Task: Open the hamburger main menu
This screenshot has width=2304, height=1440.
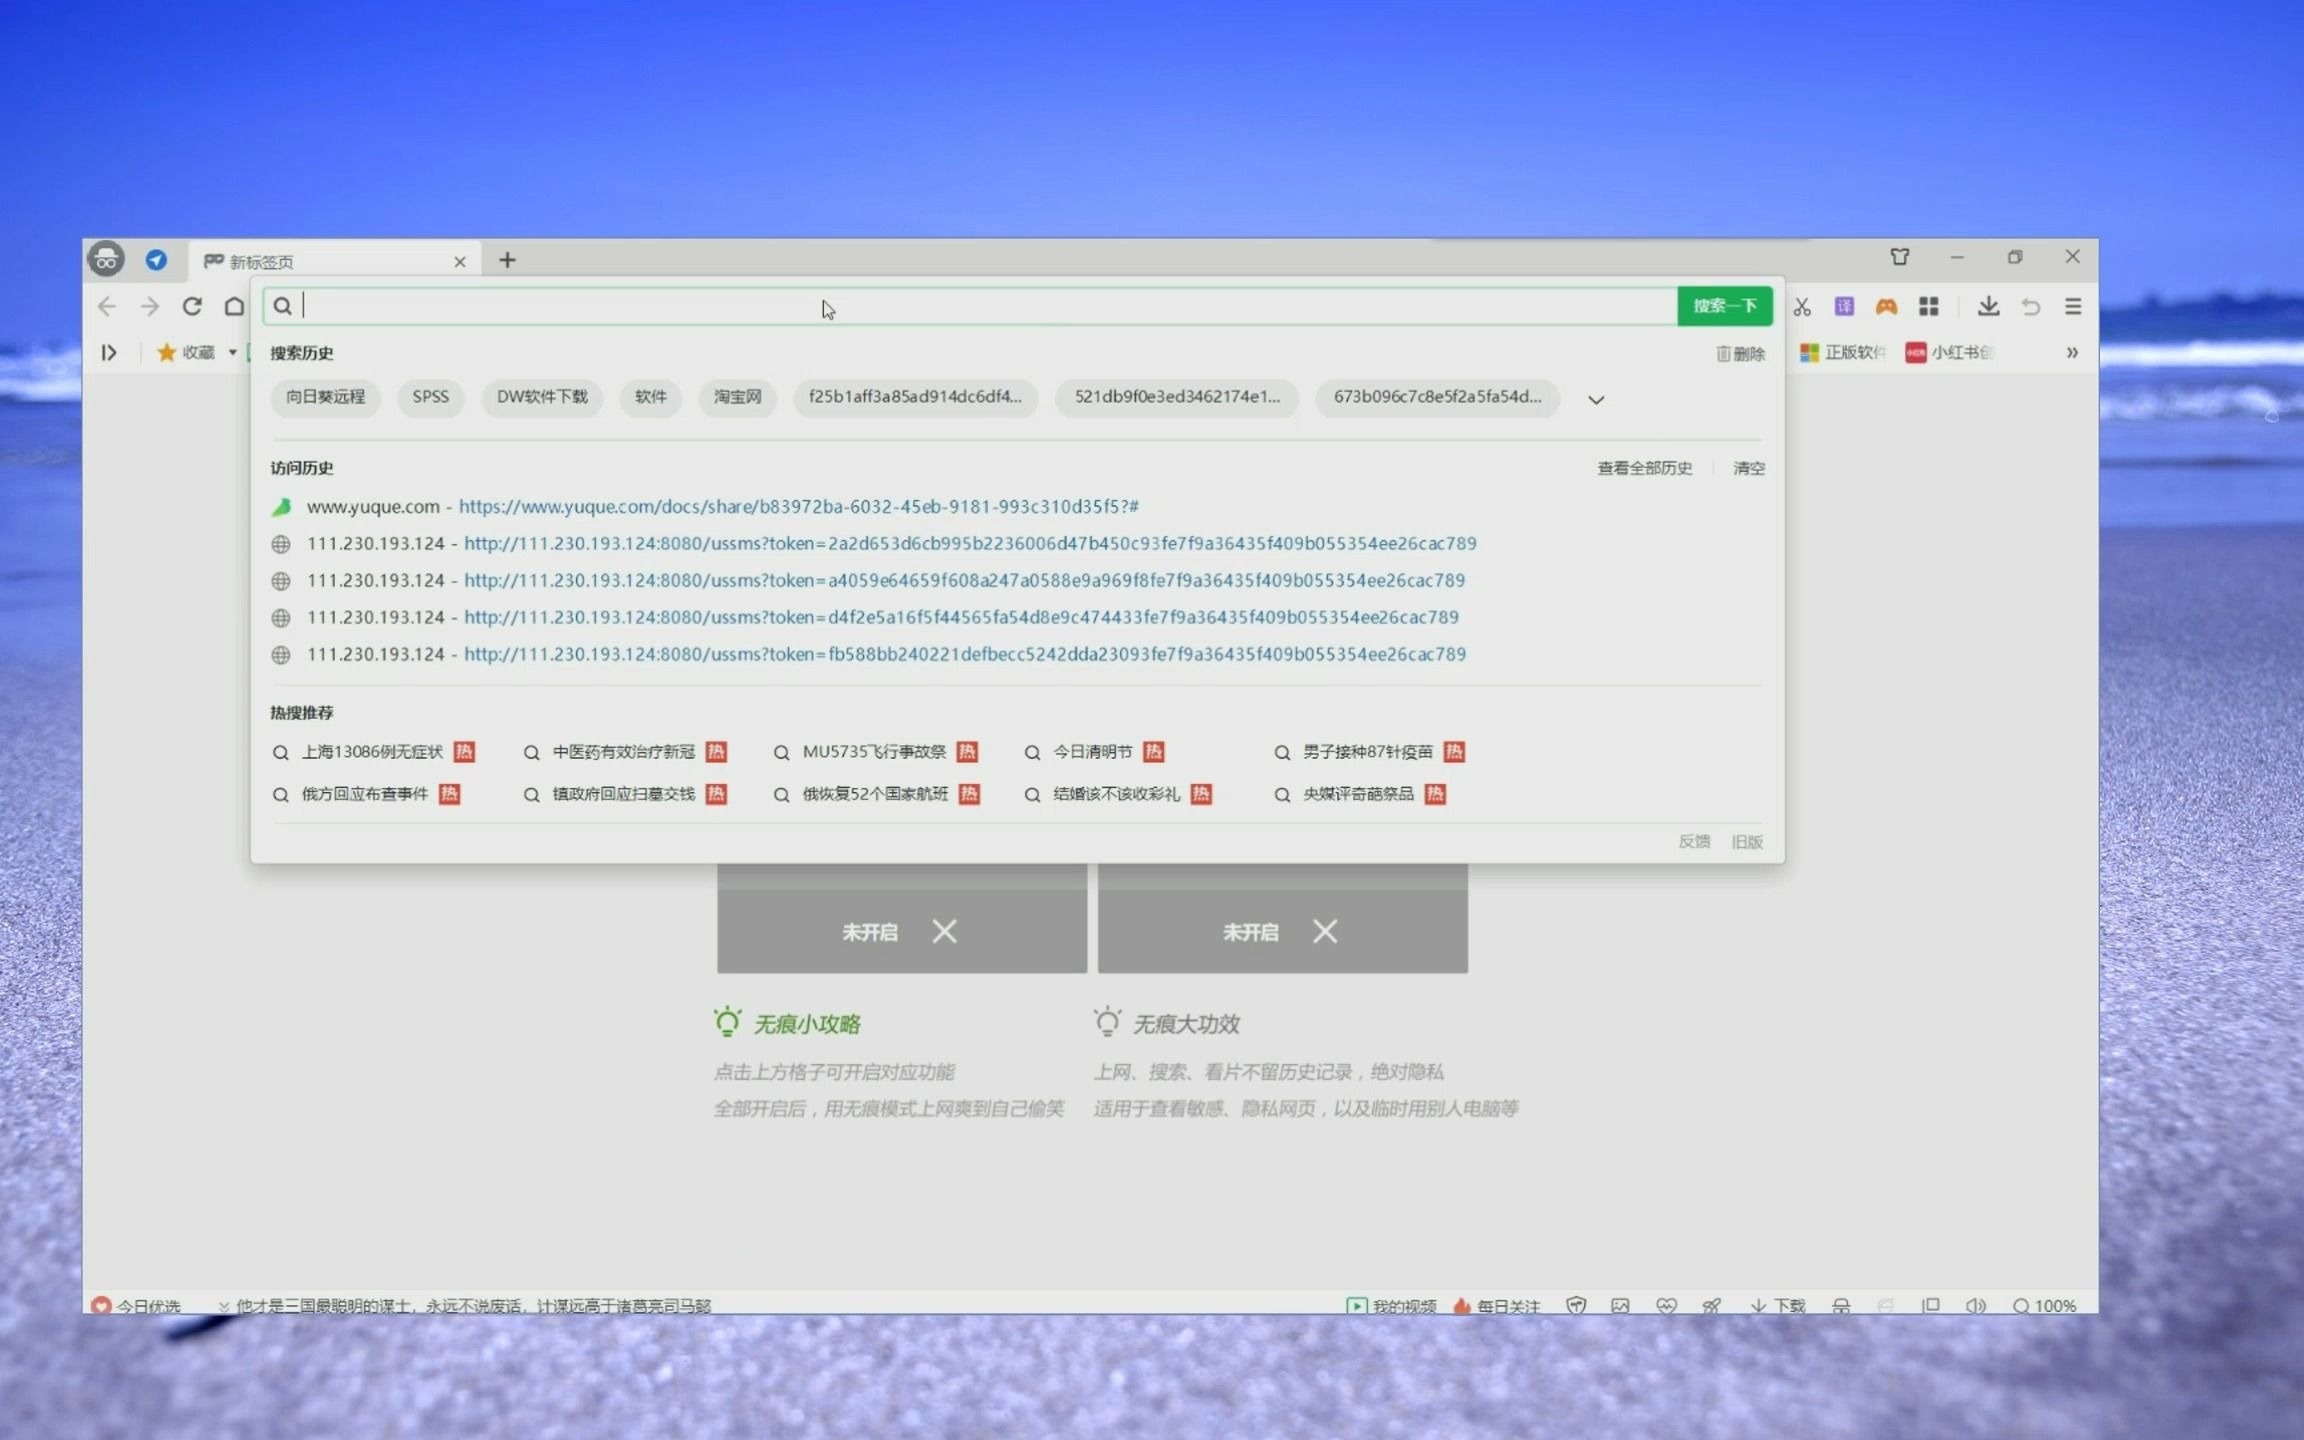Action: (x=2073, y=307)
